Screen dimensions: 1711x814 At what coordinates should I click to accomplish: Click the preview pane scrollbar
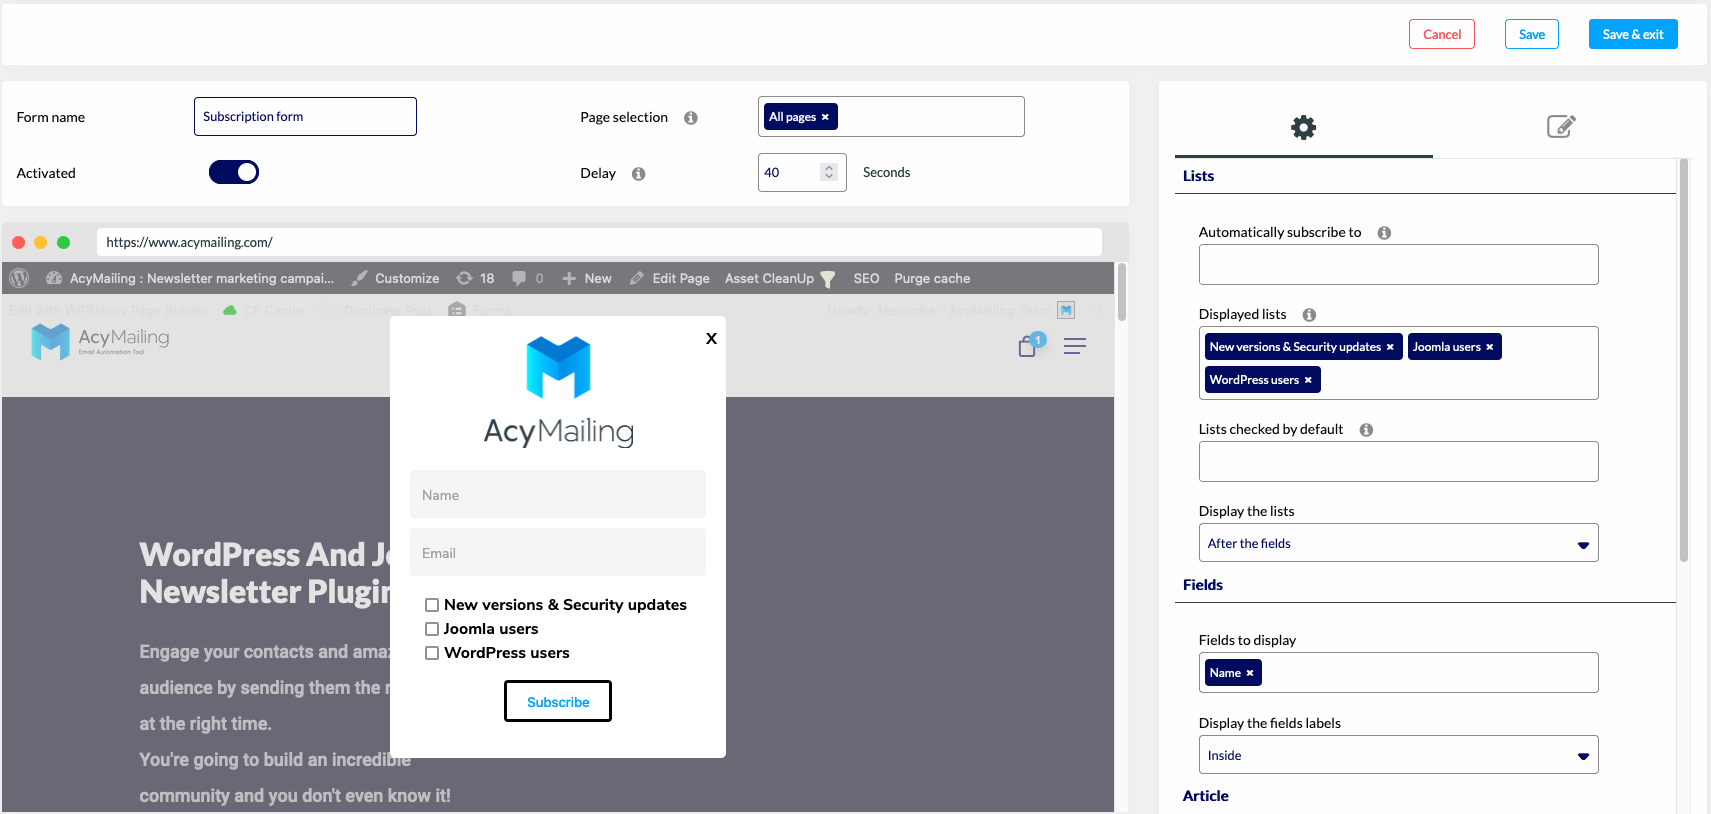pos(1121,292)
